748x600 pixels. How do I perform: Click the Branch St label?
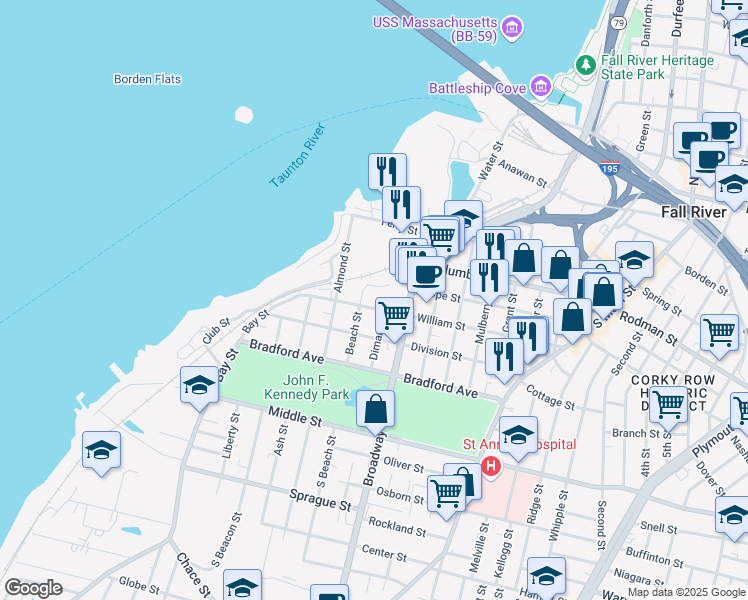tap(635, 433)
